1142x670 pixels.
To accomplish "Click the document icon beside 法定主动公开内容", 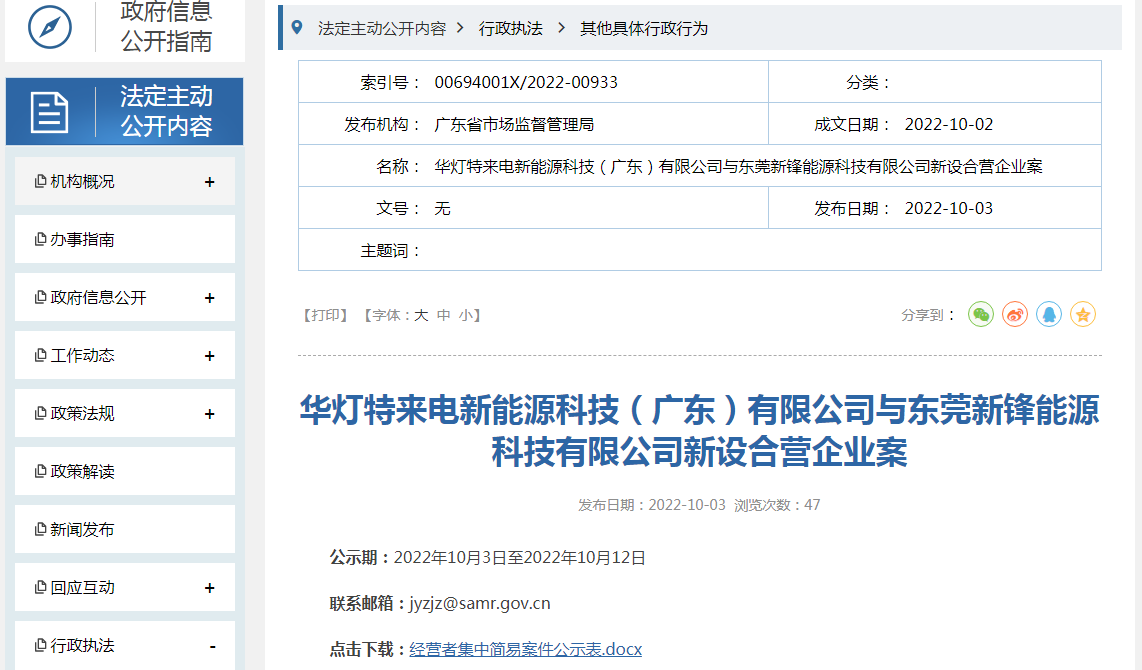I will [x=50, y=112].
